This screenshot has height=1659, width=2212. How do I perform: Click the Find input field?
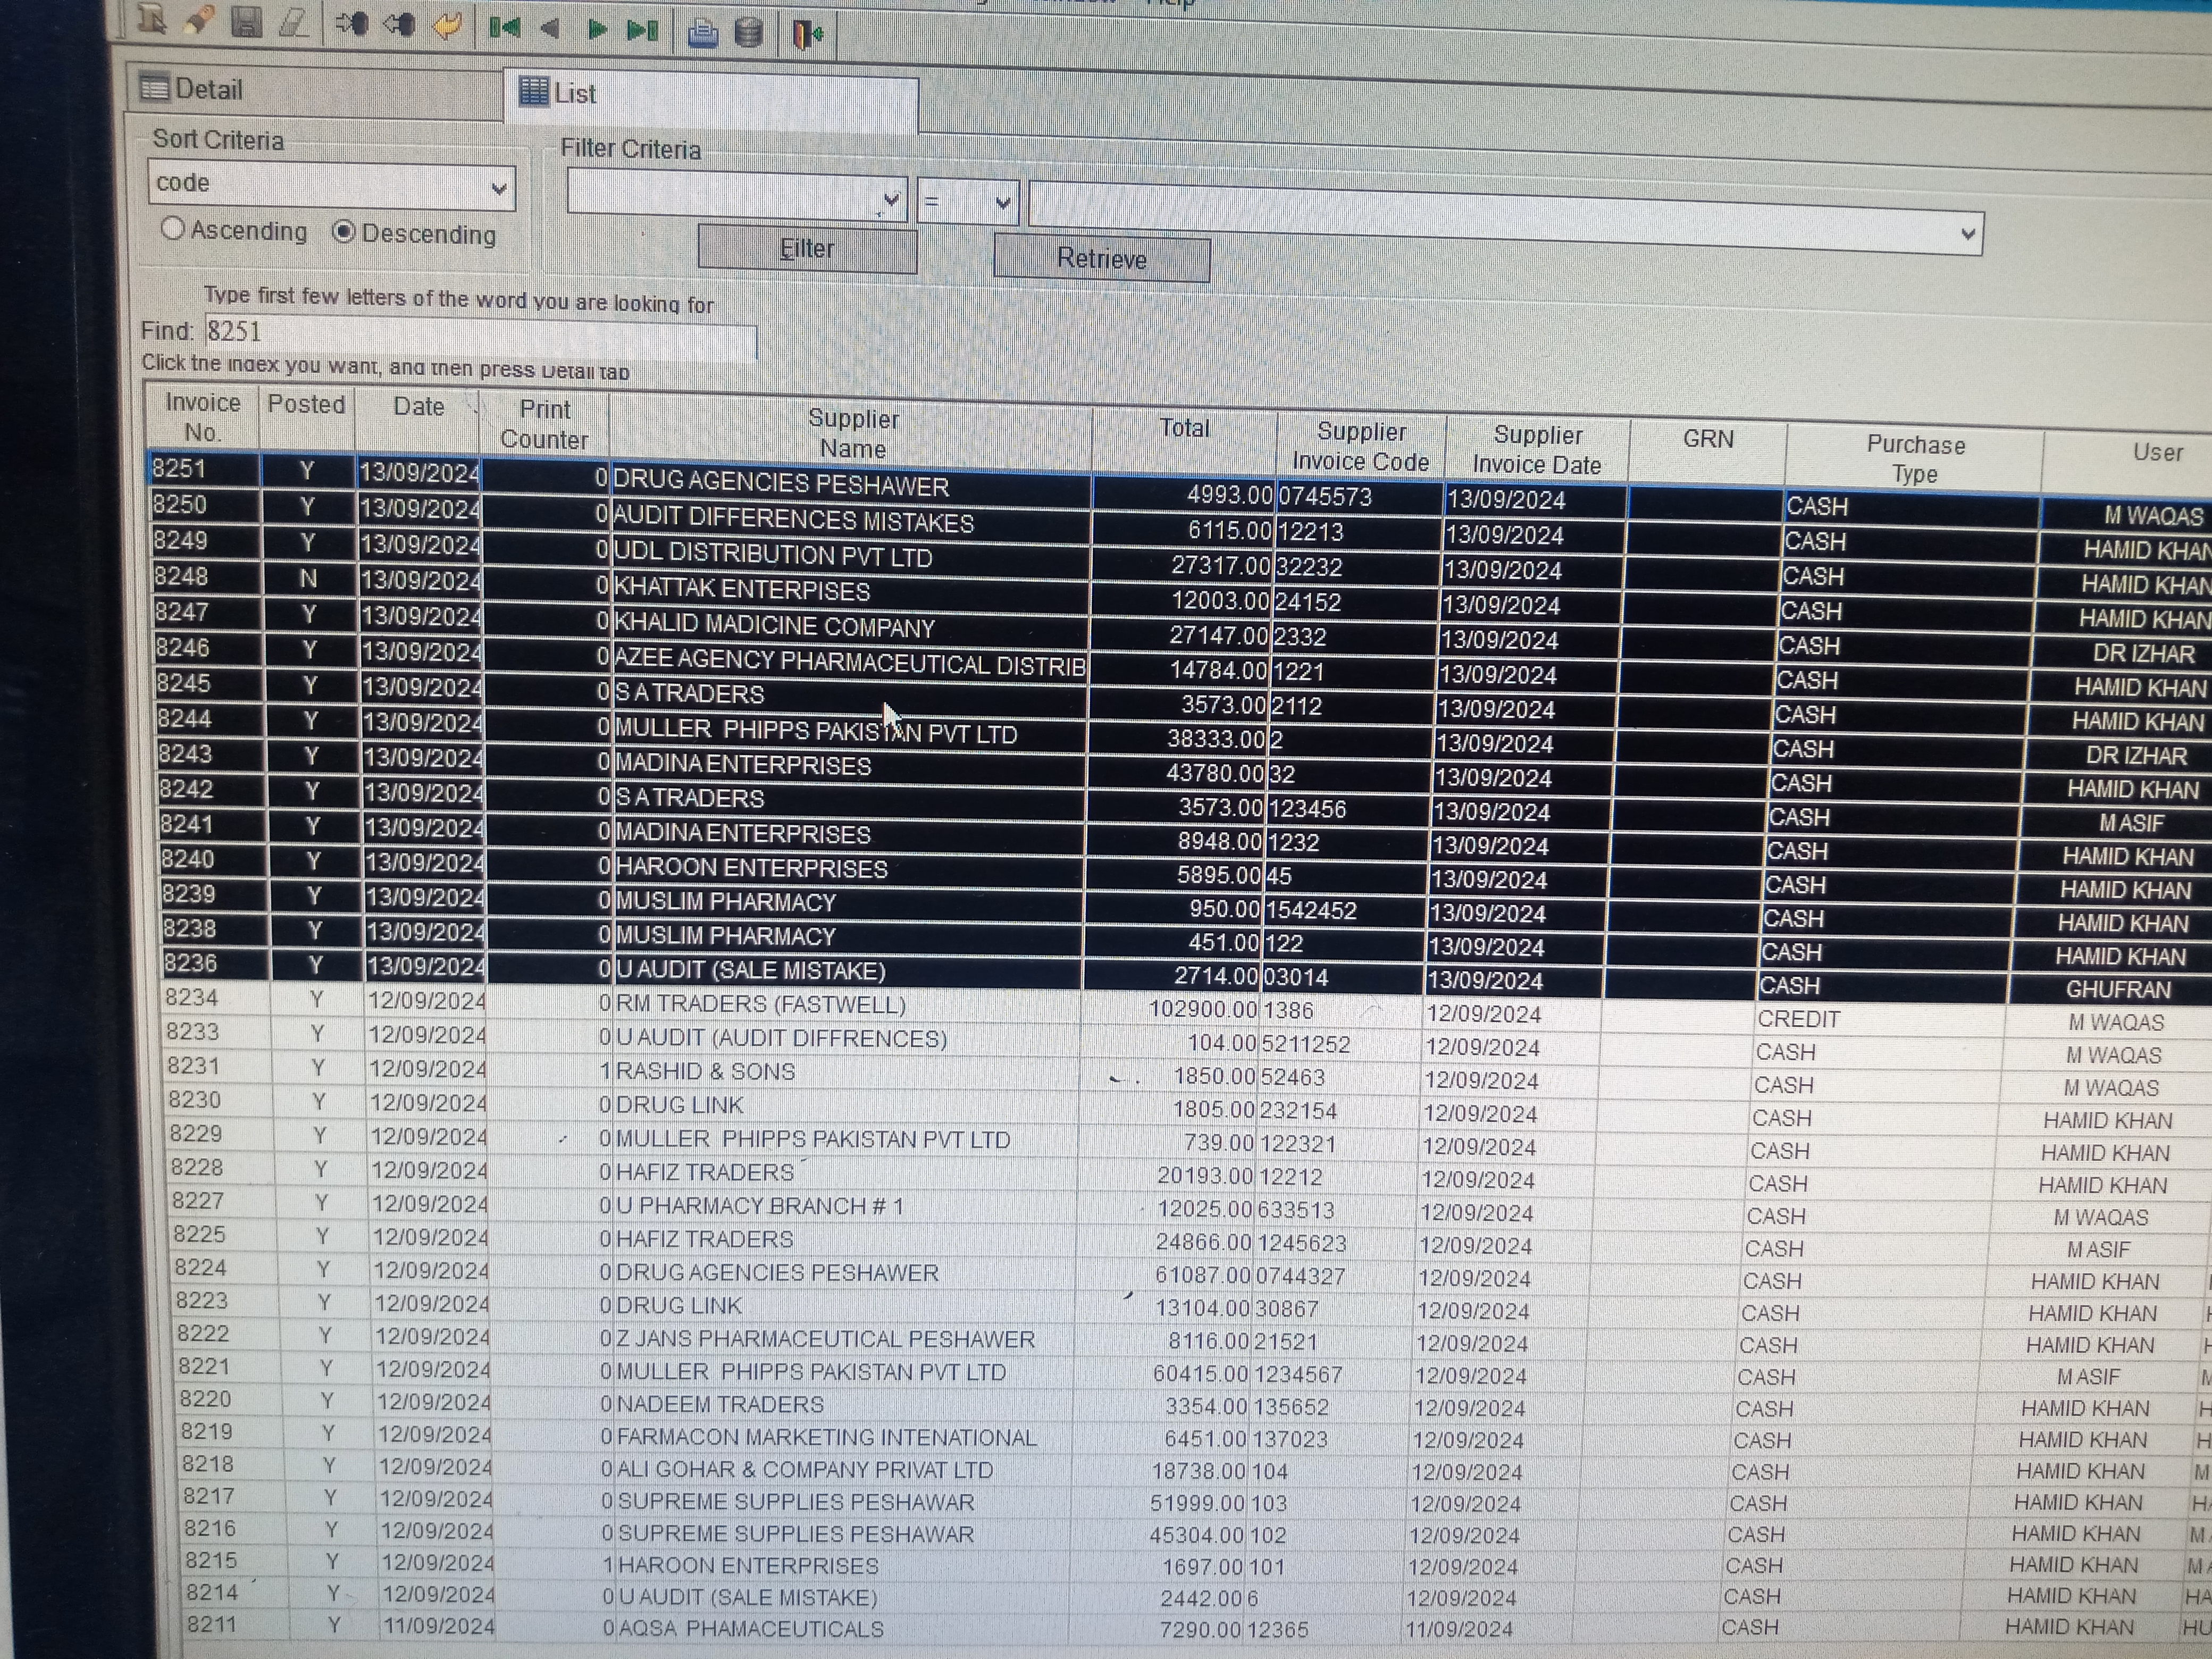480,335
